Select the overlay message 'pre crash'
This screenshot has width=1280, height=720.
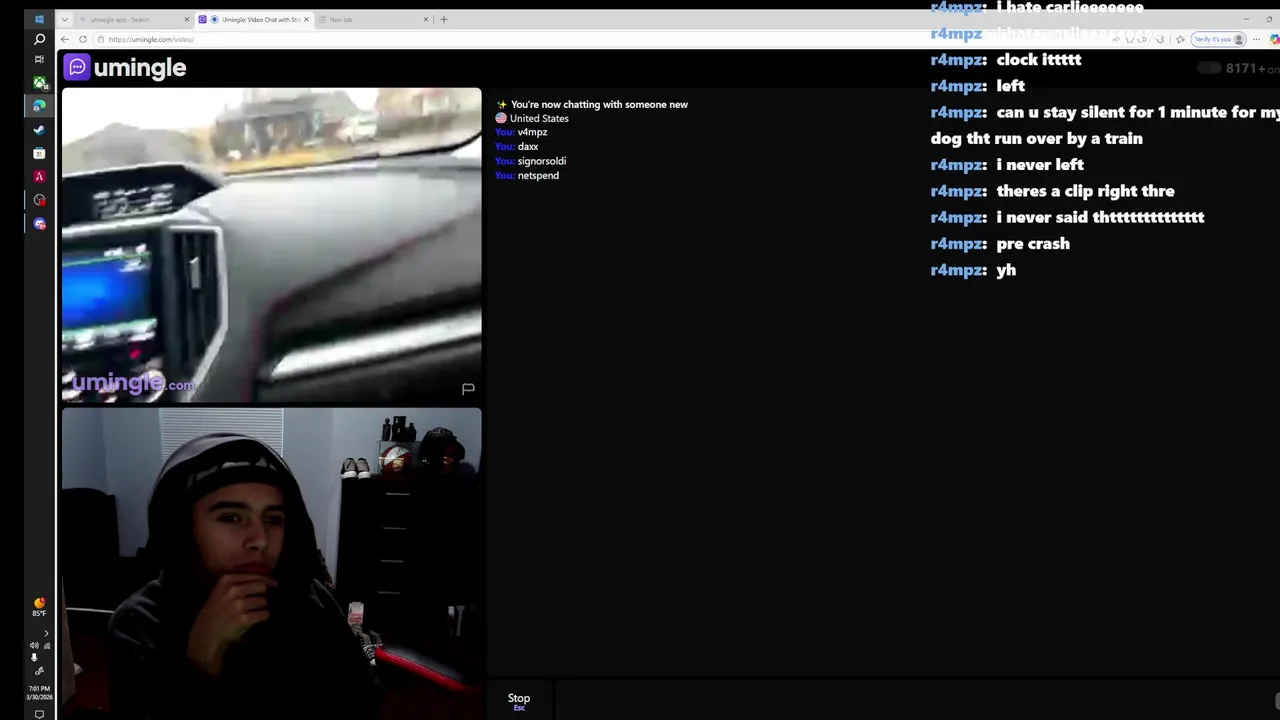point(1033,244)
